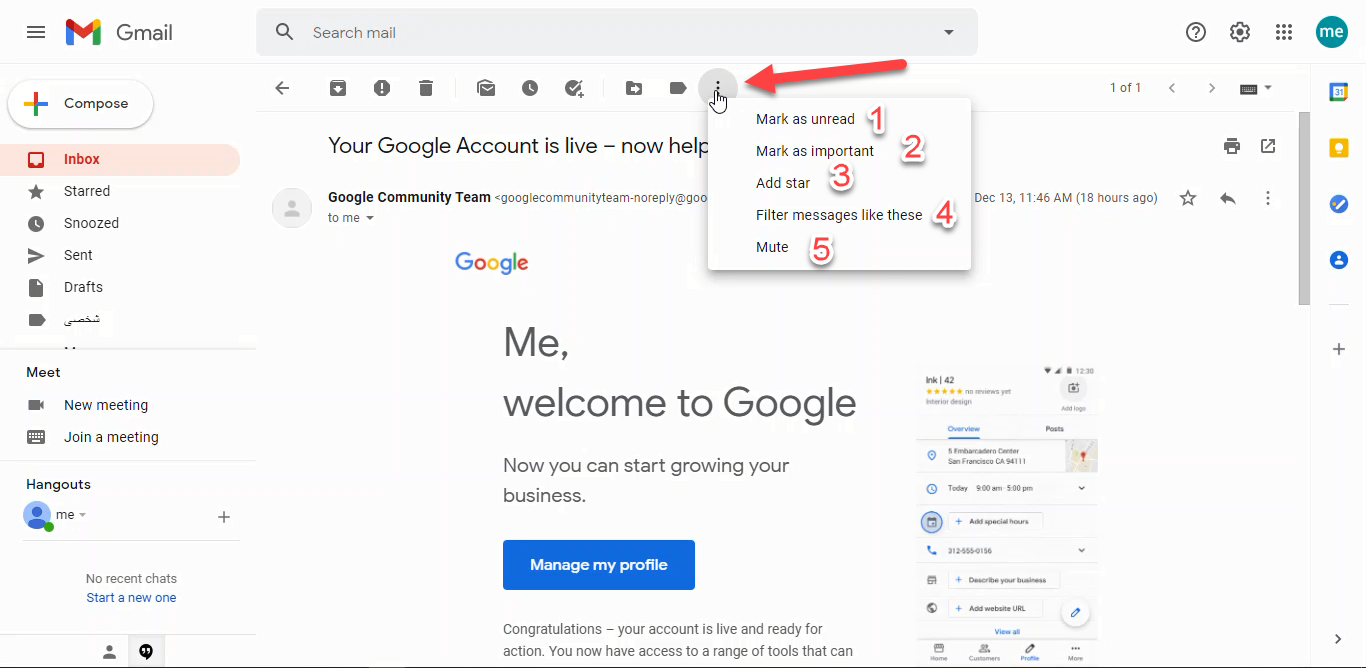Image resolution: width=1366 pixels, height=668 pixels.
Task: Click sender name Google Community Team
Action: [x=409, y=198]
